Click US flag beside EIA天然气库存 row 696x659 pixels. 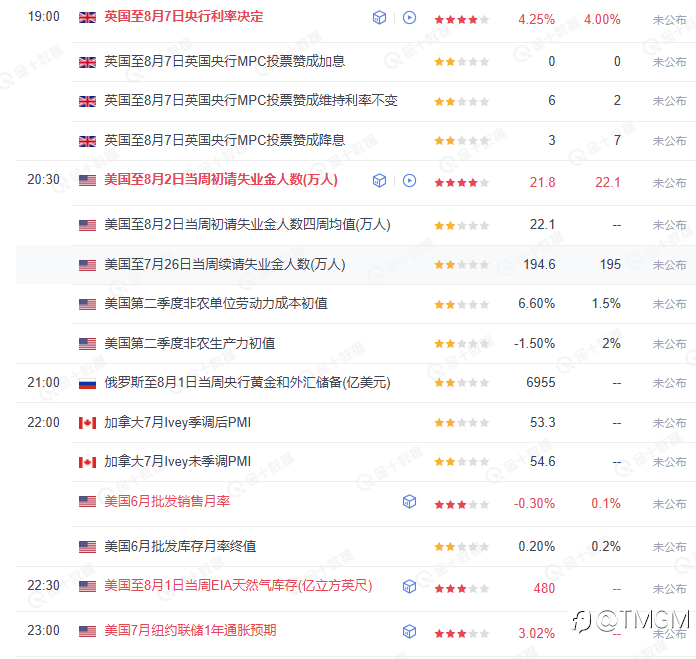87,586
